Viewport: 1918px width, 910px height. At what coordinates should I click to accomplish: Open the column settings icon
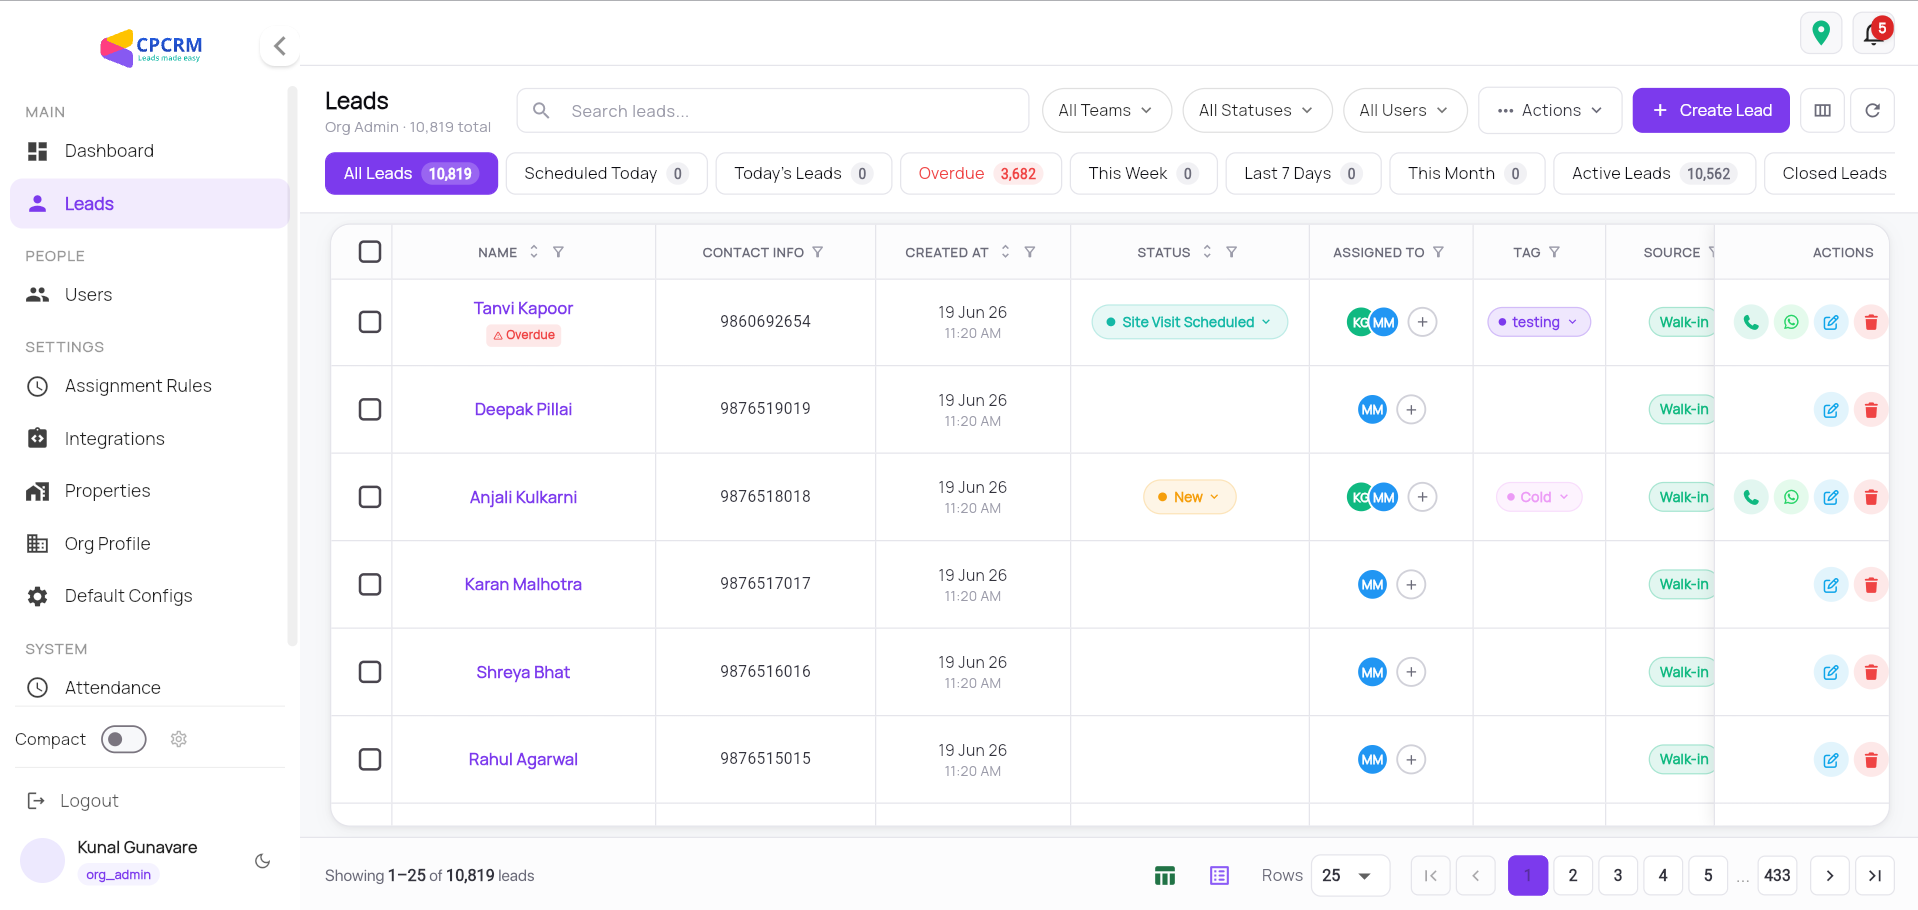click(1823, 110)
